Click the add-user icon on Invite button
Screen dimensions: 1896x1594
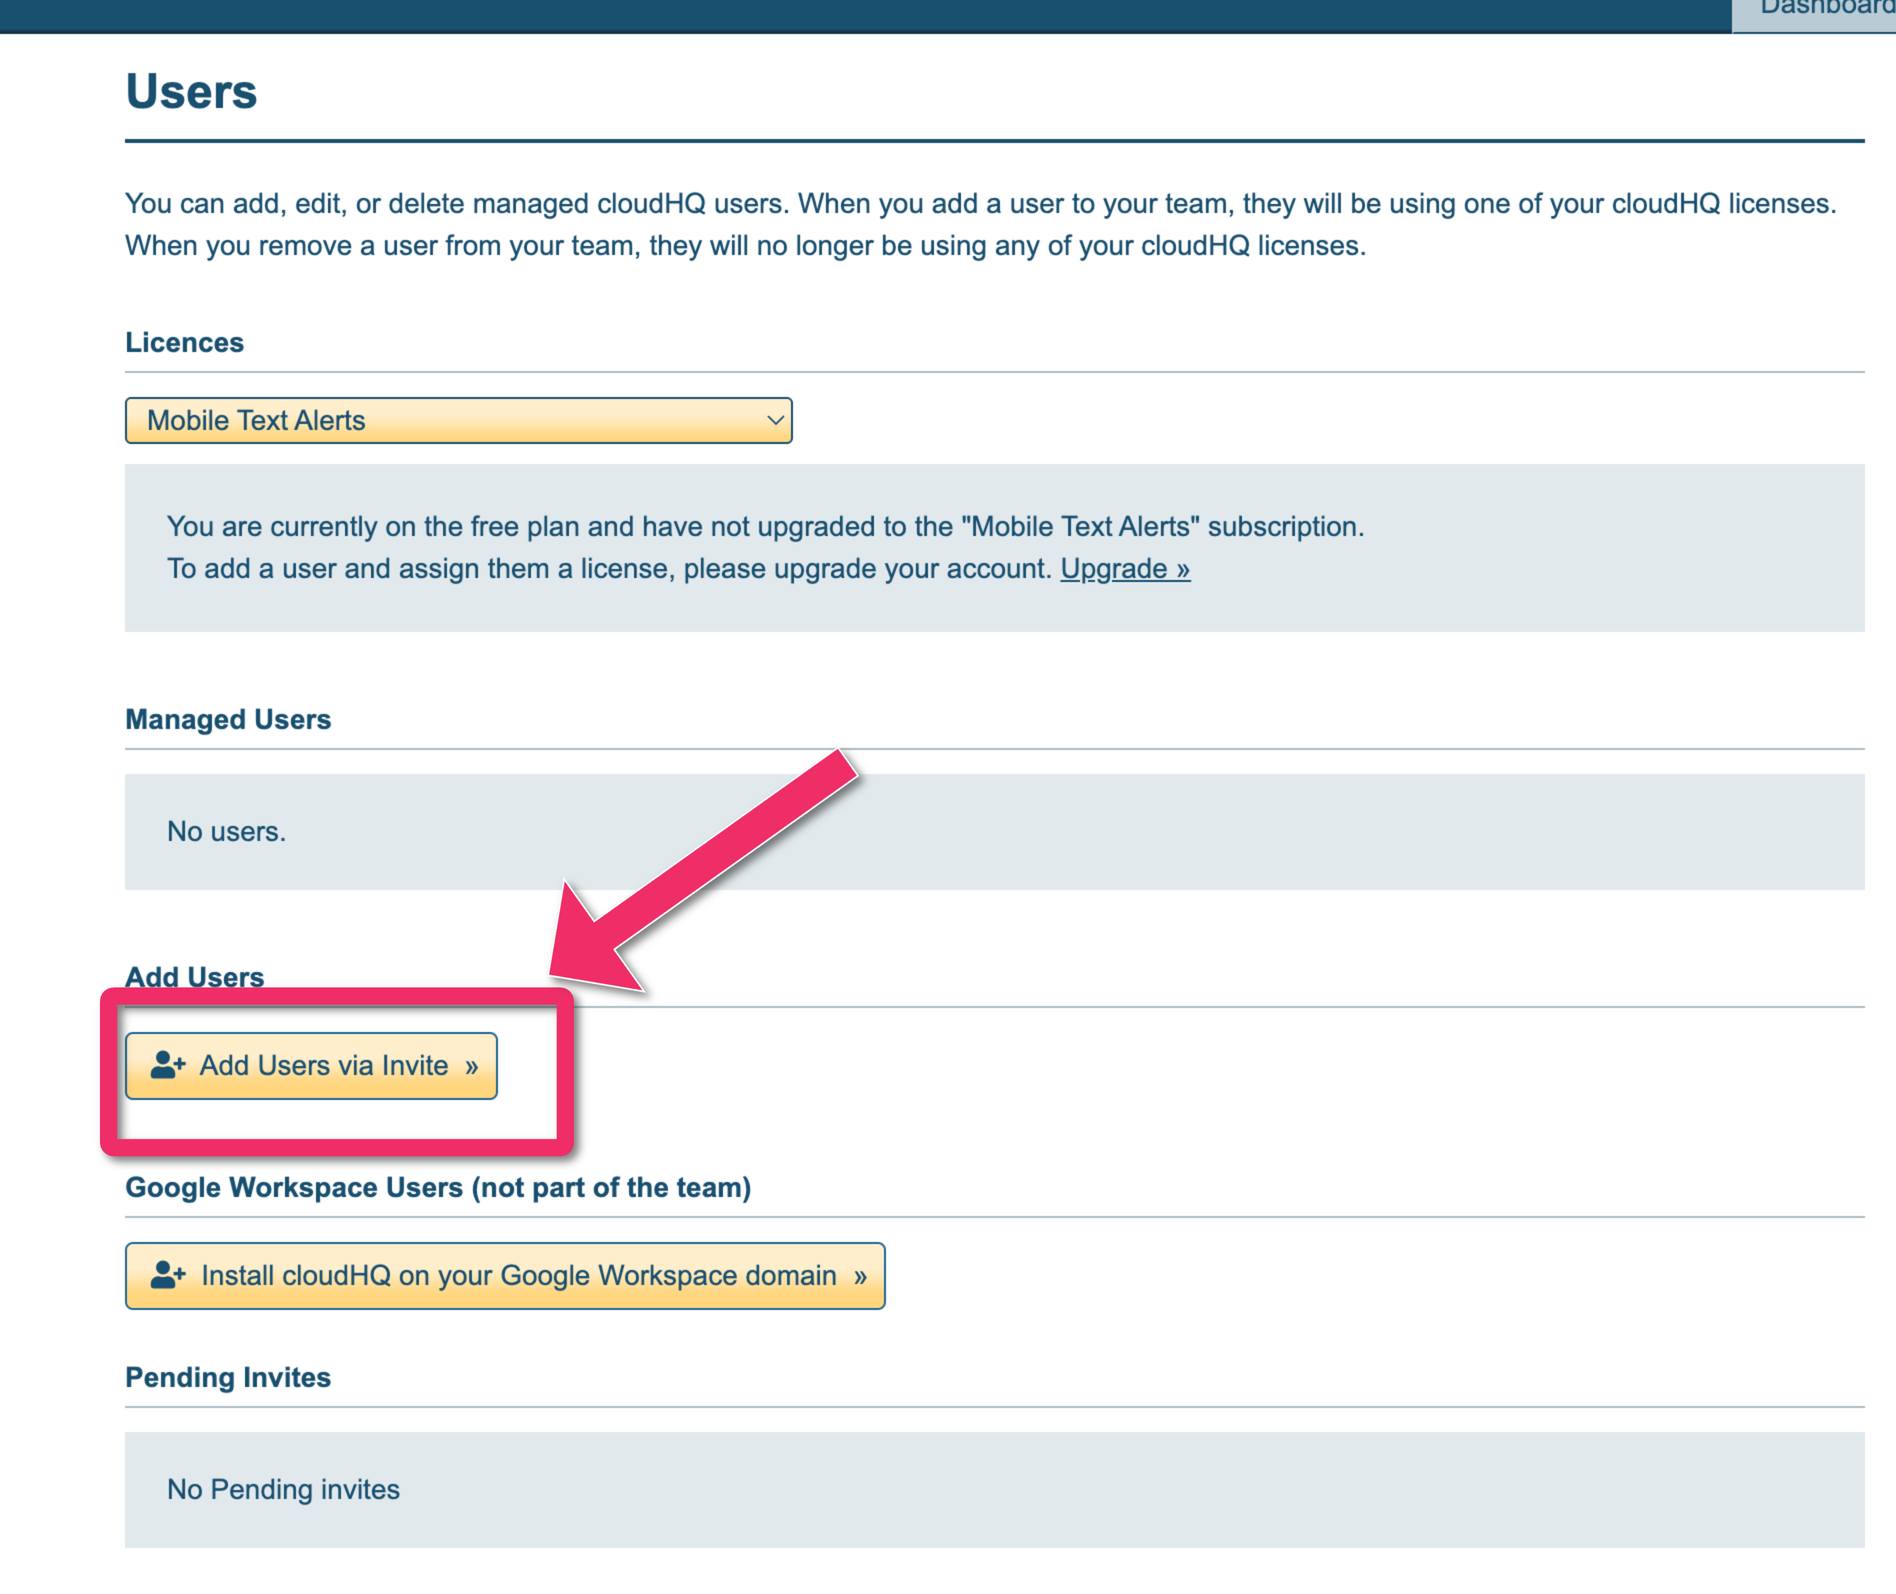pyautogui.click(x=168, y=1065)
